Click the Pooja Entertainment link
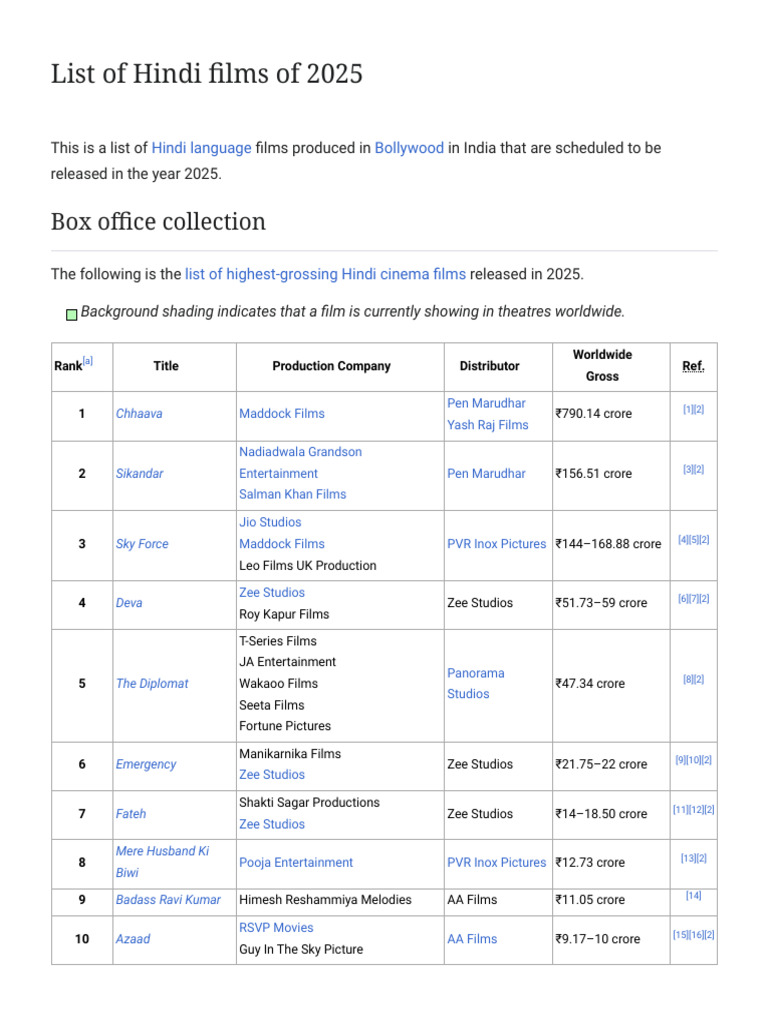Viewport: 768px width, 1024px height. (296, 862)
